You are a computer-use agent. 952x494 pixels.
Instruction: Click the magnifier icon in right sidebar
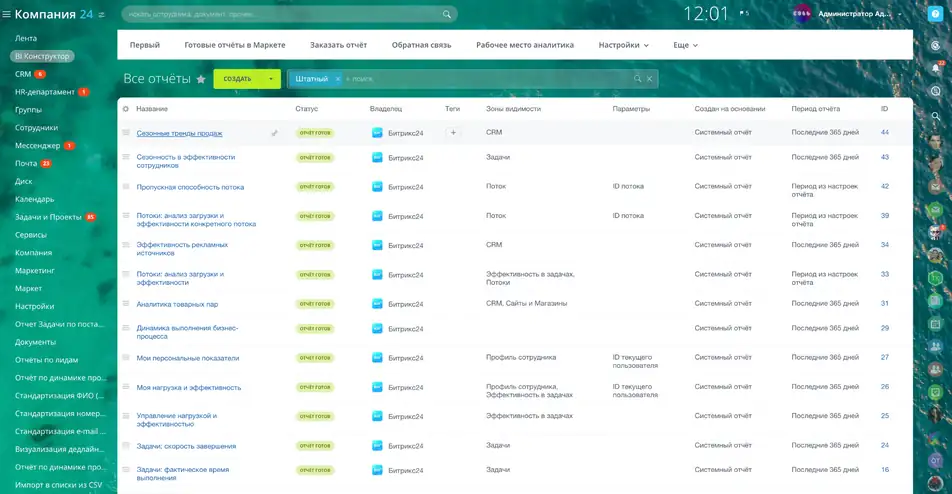[x=936, y=116]
